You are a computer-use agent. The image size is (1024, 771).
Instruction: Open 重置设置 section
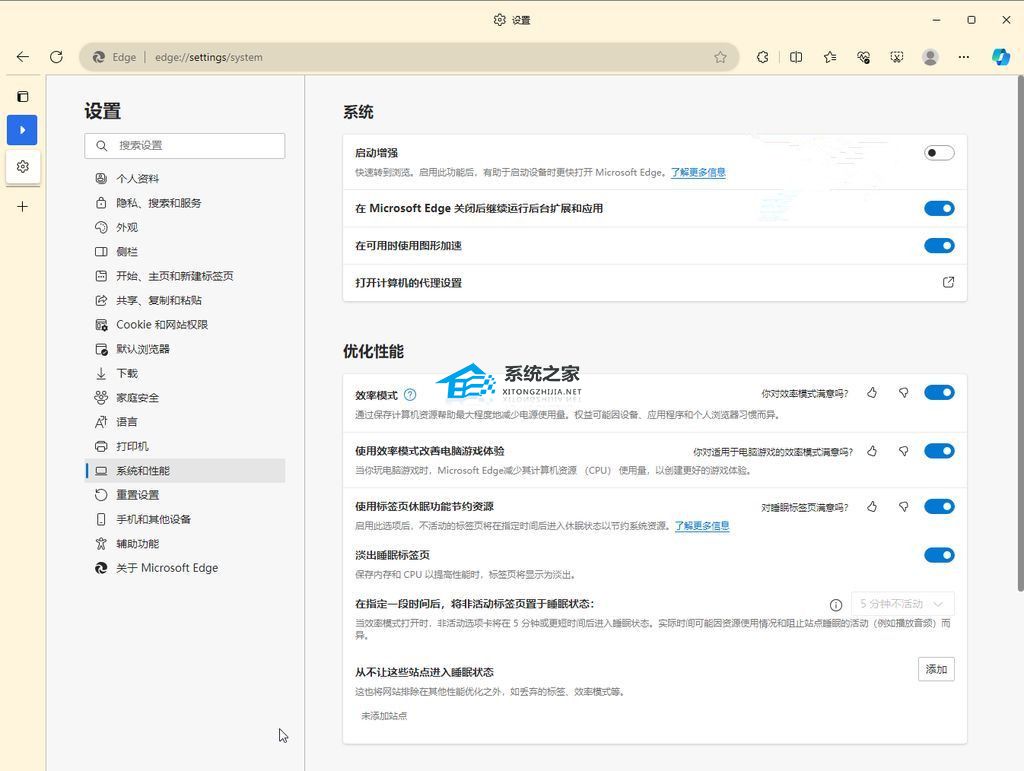tap(185, 495)
